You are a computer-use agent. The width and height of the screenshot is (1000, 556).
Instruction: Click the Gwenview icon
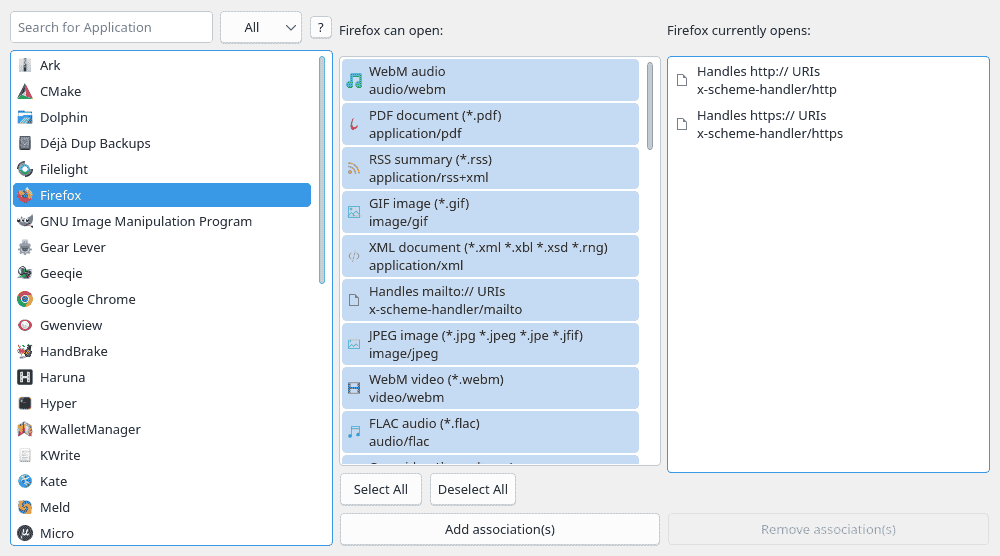[x=25, y=325]
